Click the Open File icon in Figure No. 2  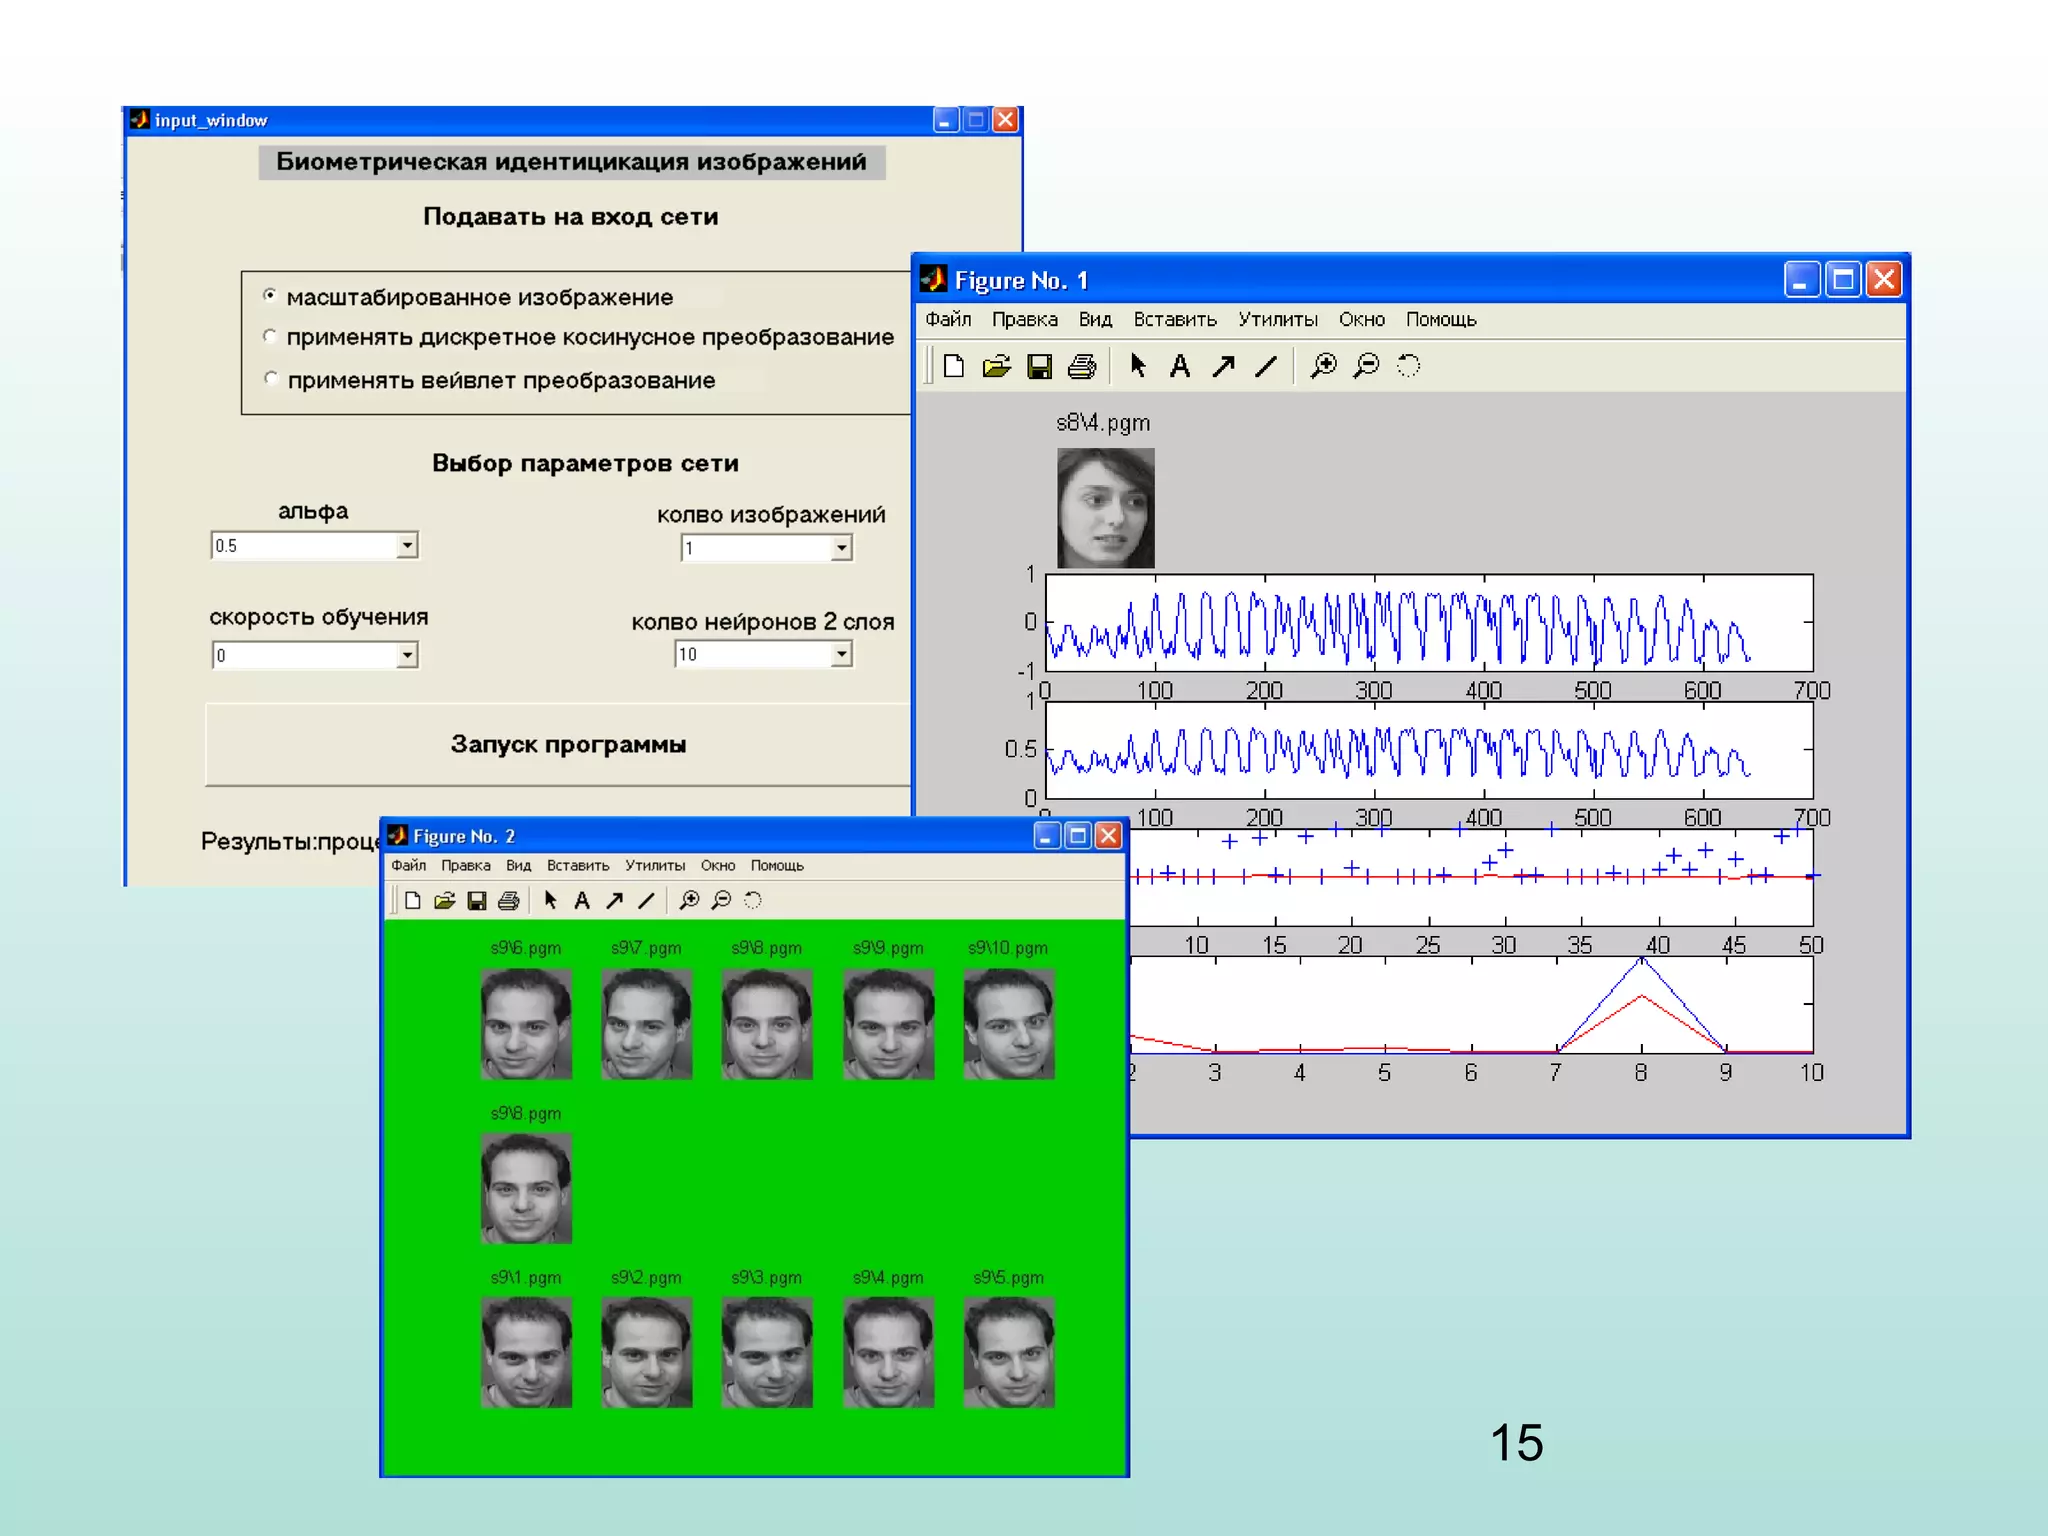click(445, 901)
